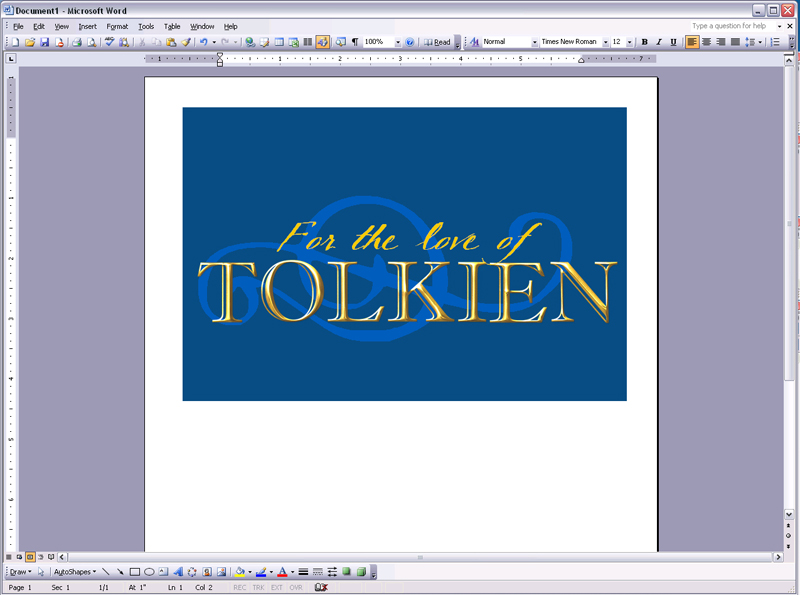Toggle Align Left
The width and height of the screenshot is (800, 595).
pos(692,42)
